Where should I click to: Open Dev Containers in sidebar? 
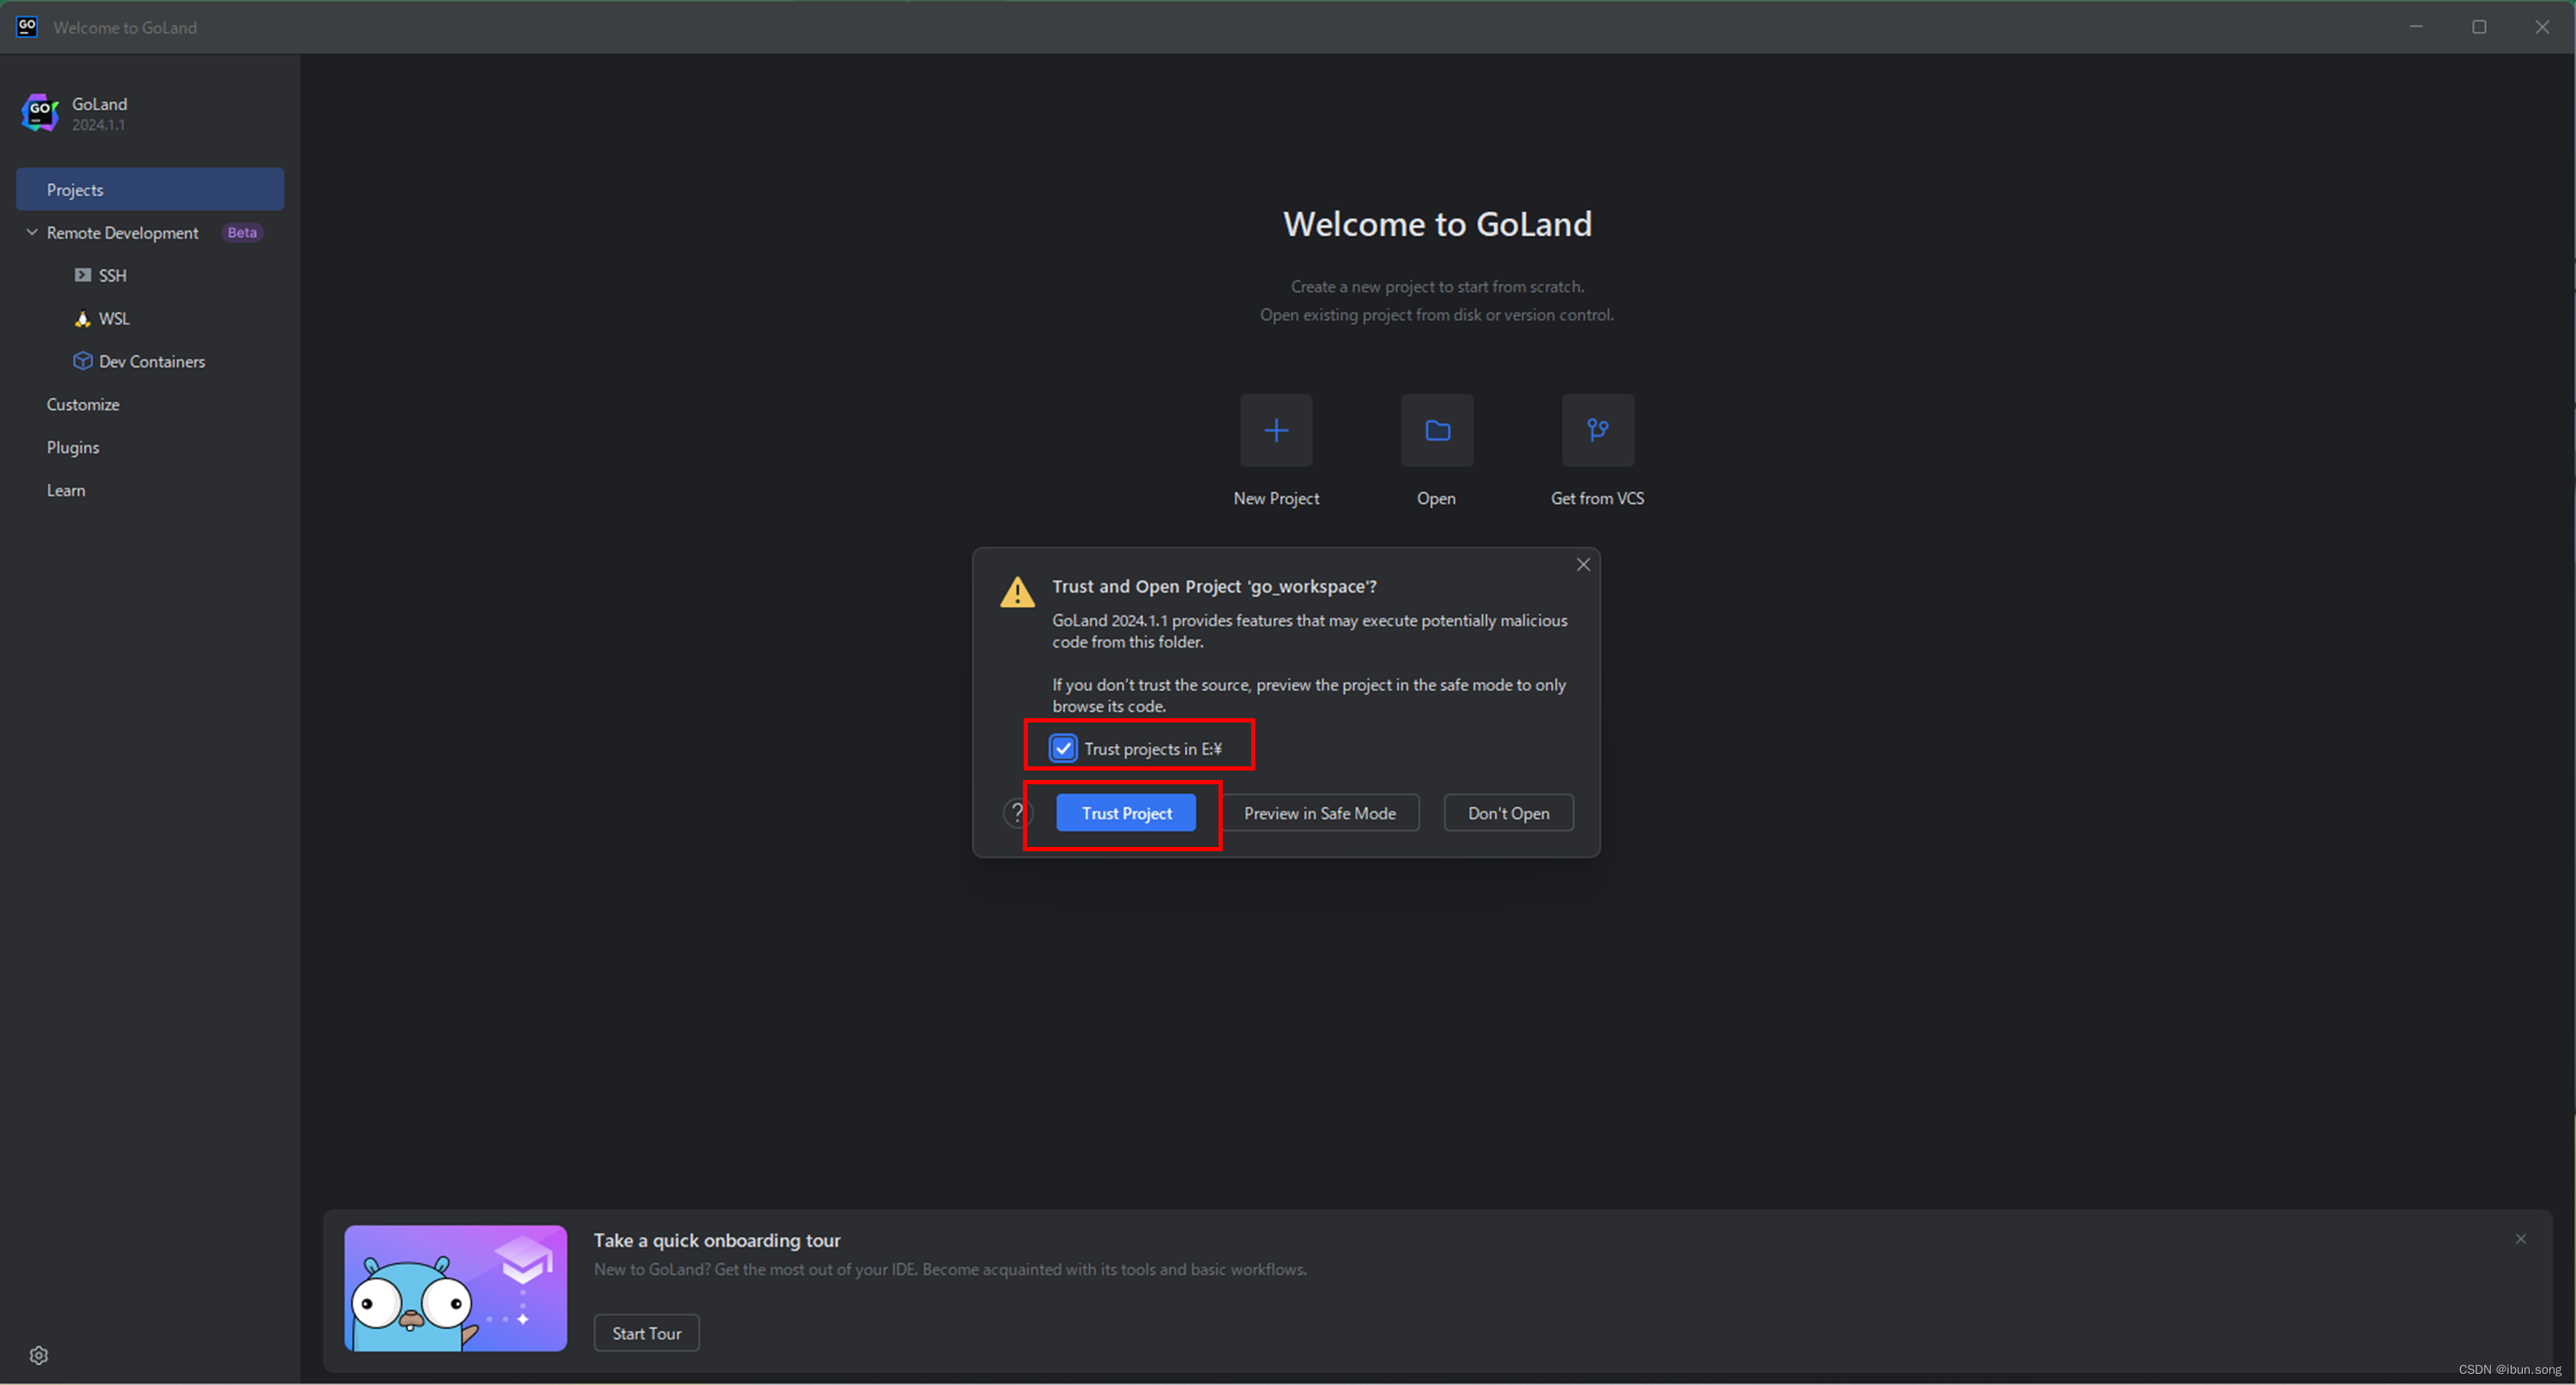[x=151, y=361]
